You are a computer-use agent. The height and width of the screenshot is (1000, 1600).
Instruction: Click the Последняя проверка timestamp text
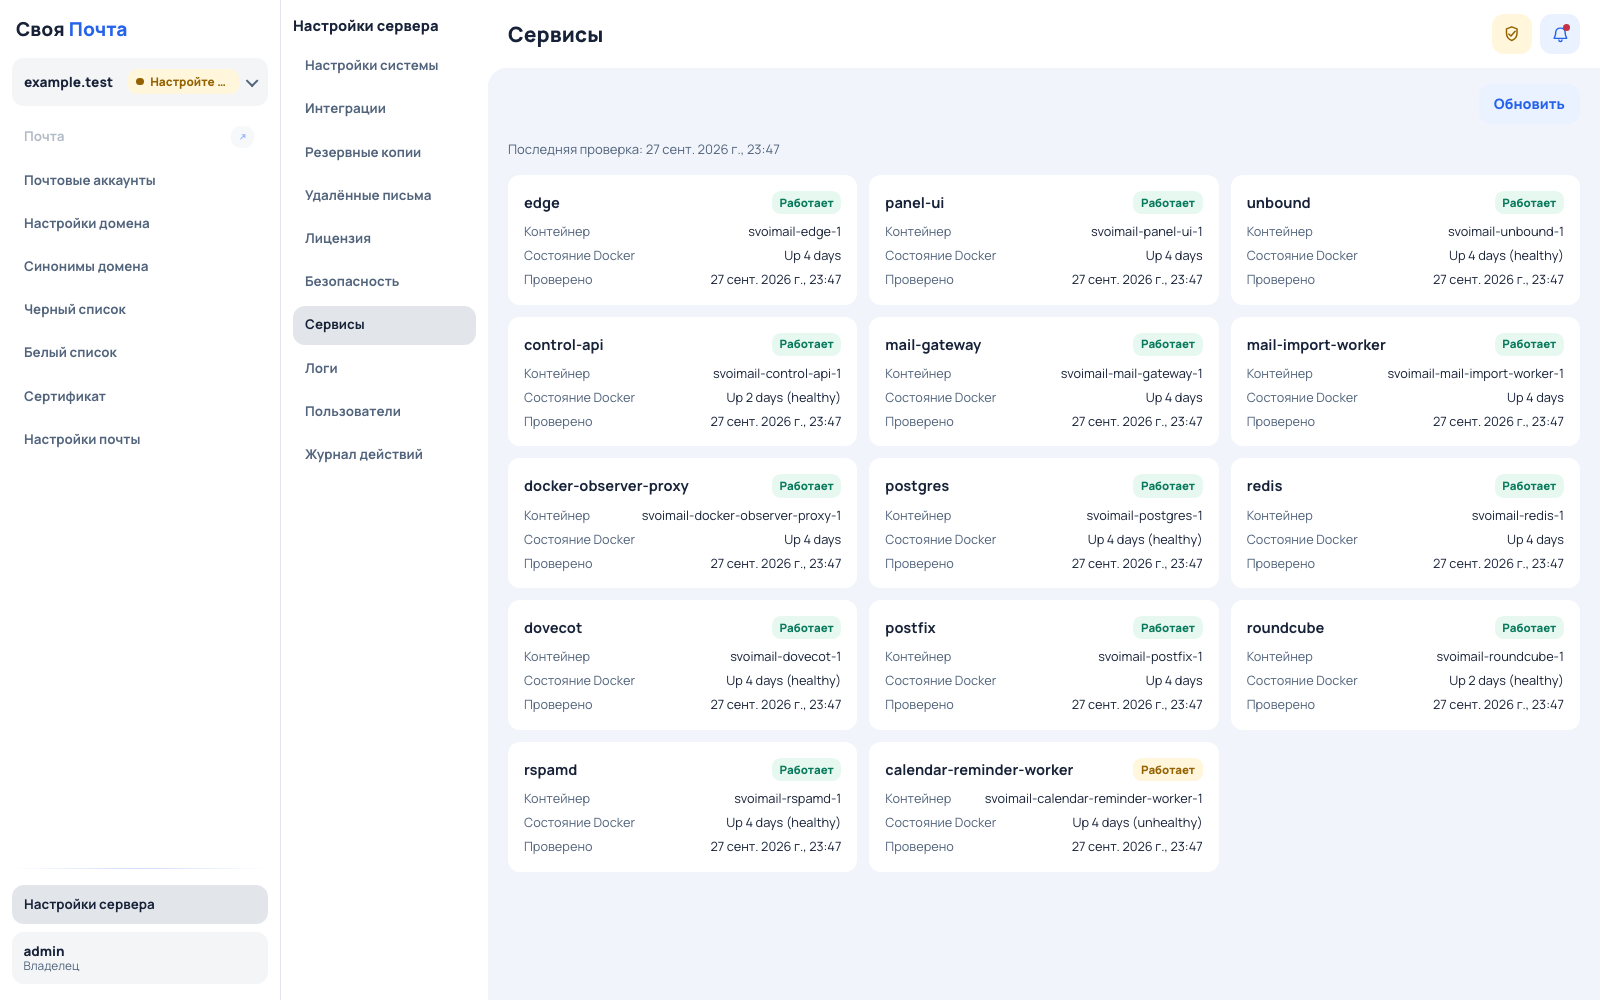click(x=644, y=150)
